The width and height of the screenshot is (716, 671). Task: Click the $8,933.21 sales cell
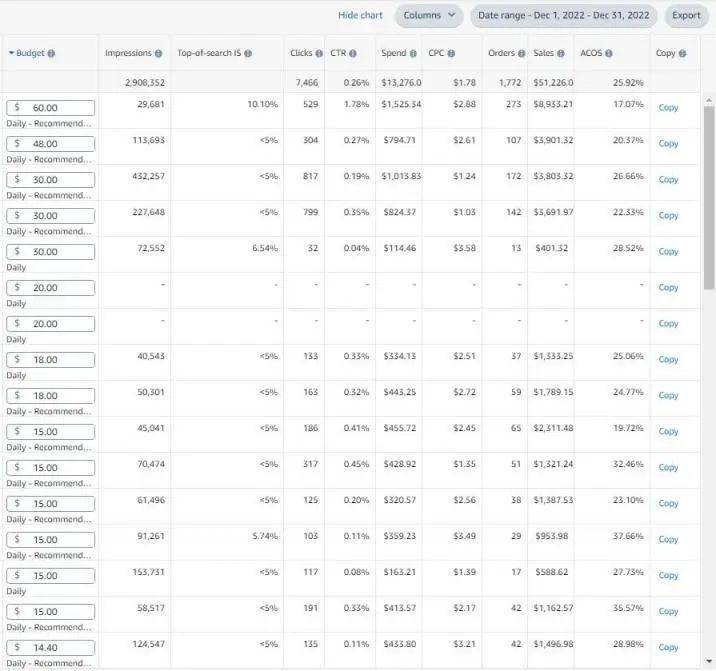(553, 104)
